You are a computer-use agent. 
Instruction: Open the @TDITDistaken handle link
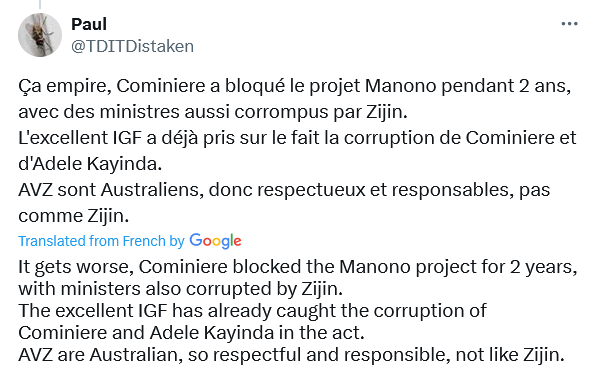(x=132, y=46)
